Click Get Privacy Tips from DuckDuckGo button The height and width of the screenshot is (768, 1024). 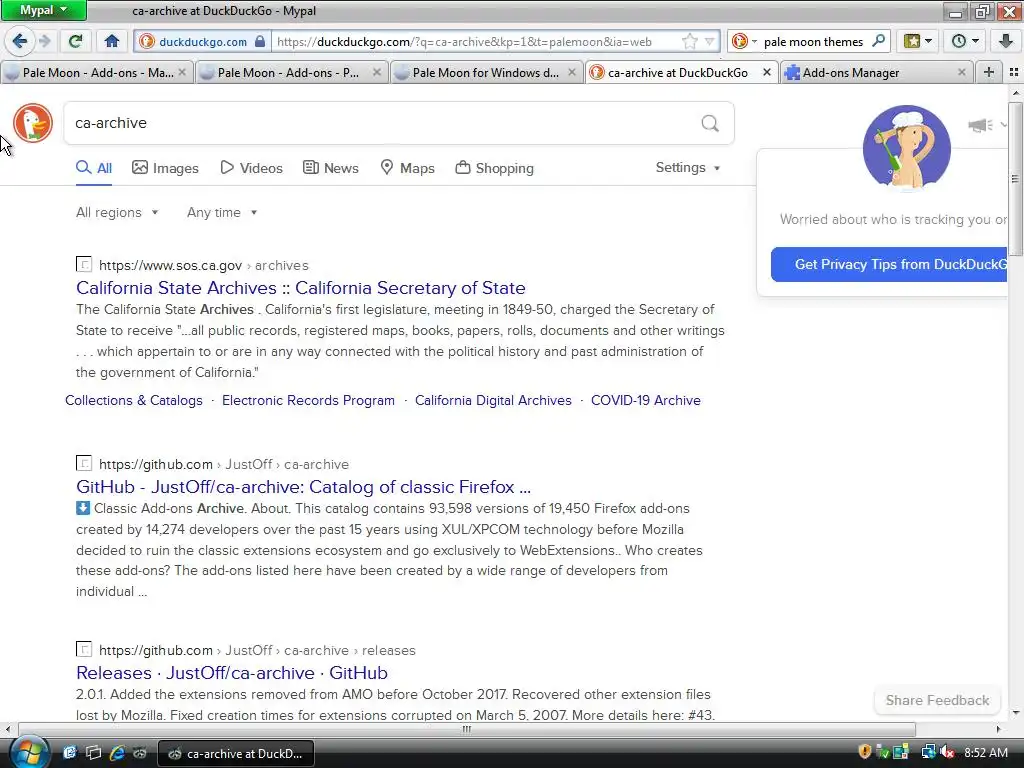[889, 264]
